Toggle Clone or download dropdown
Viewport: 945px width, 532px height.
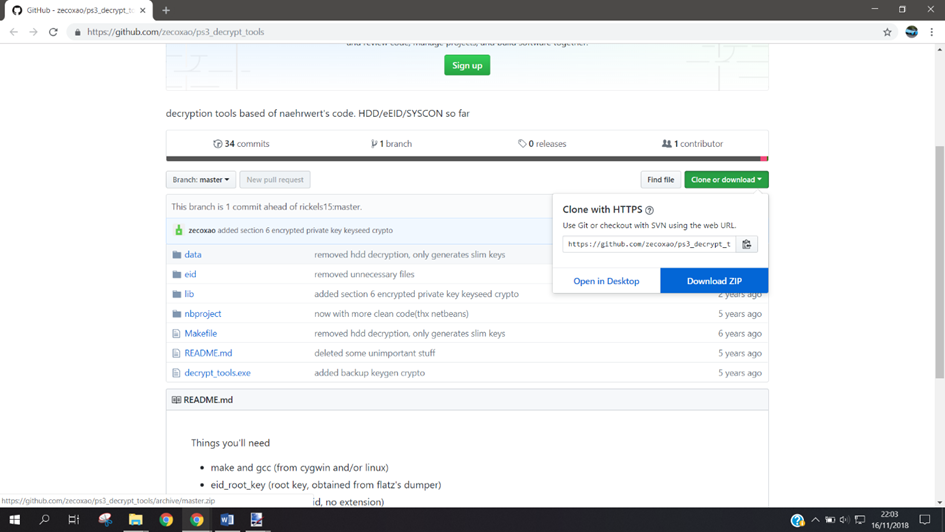click(x=726, y=180)
